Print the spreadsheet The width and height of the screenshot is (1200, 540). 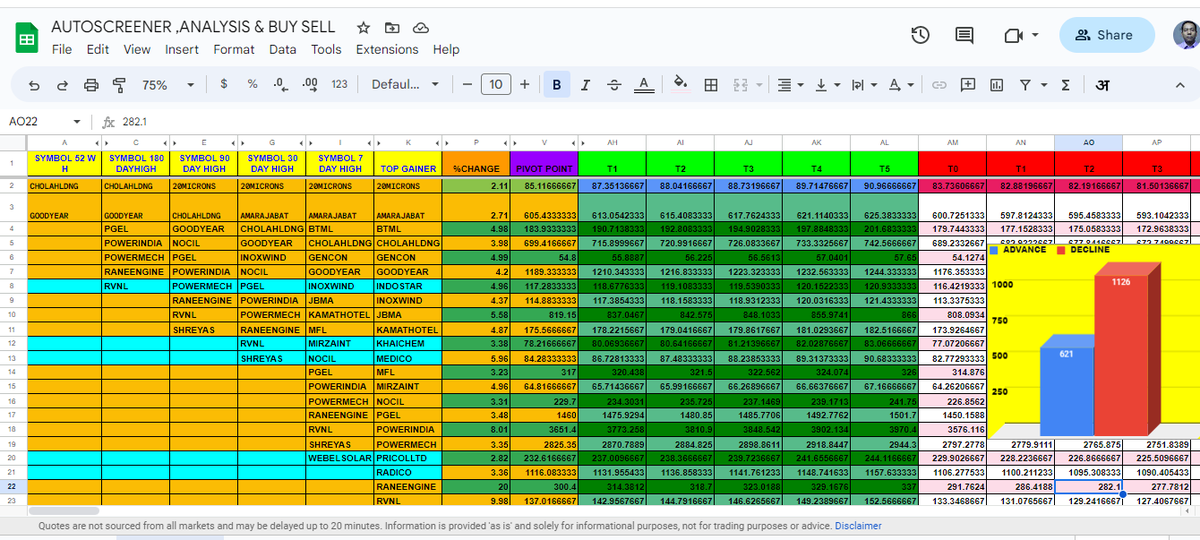point(92,85)
